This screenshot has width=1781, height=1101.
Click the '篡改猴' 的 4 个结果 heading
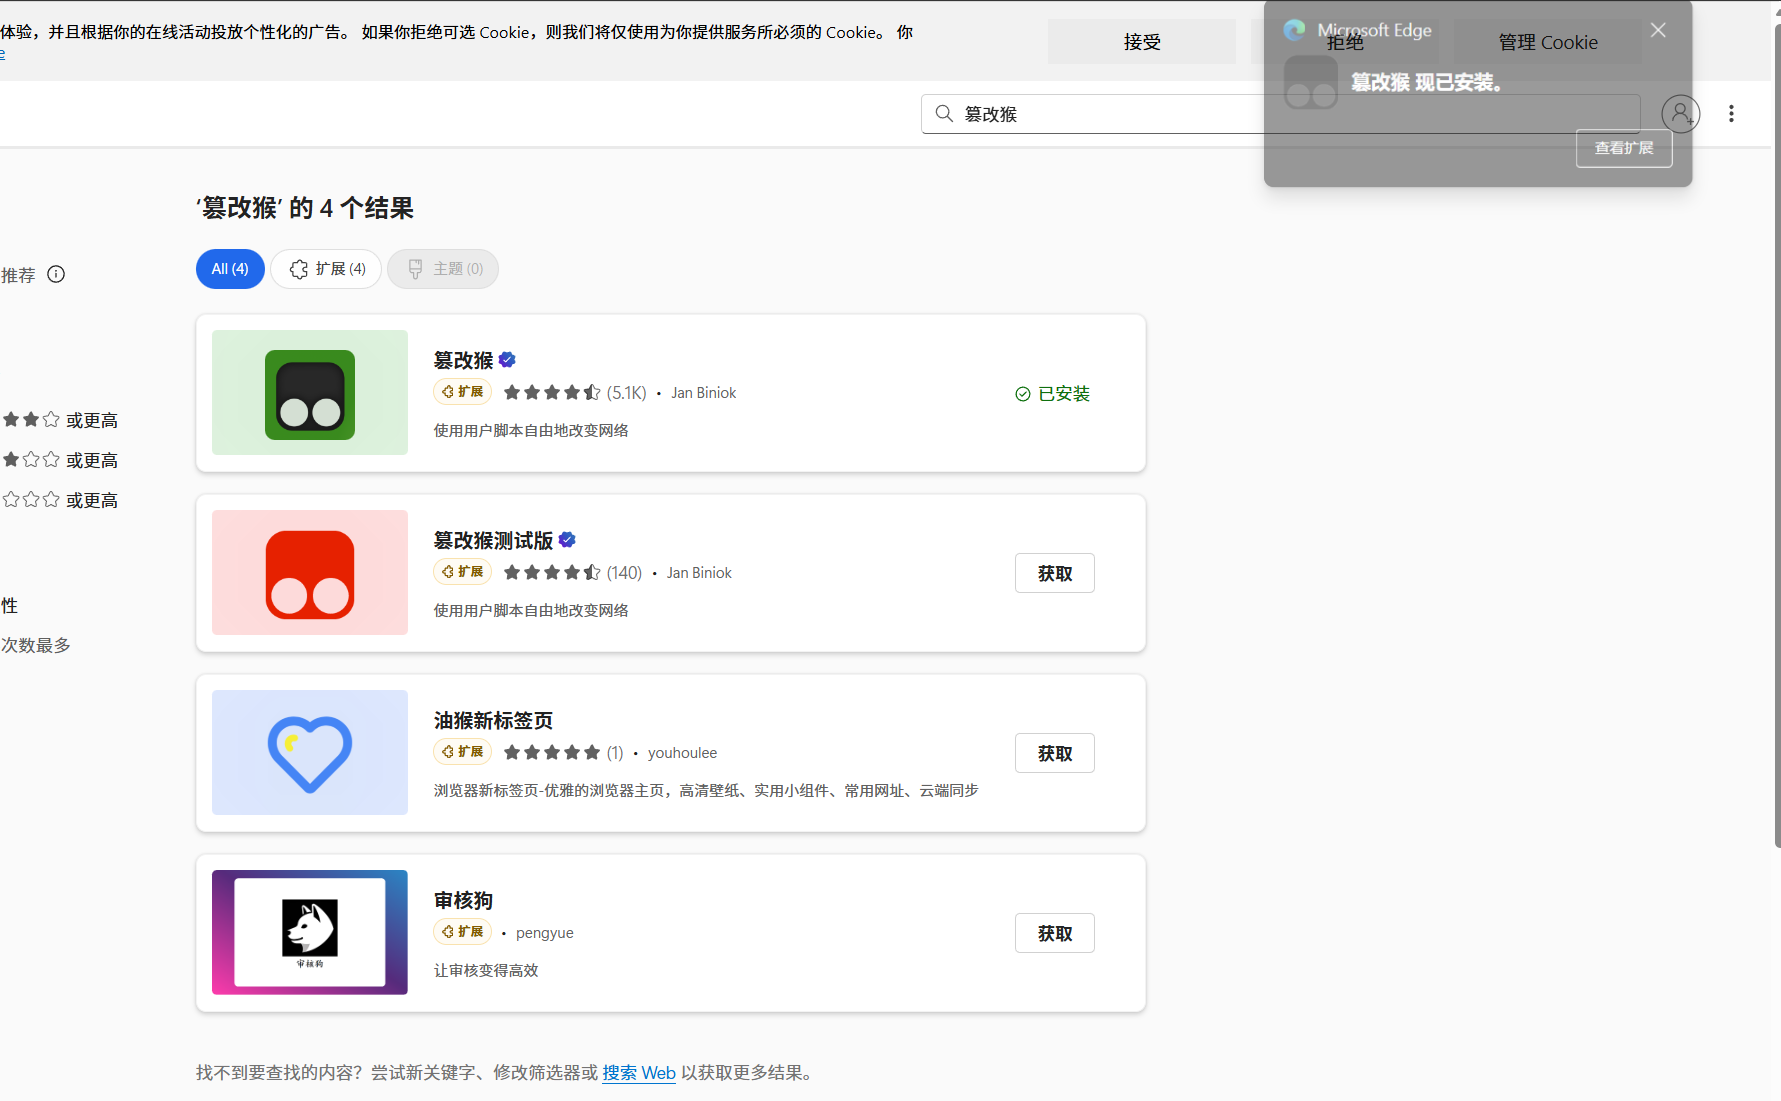305,208
